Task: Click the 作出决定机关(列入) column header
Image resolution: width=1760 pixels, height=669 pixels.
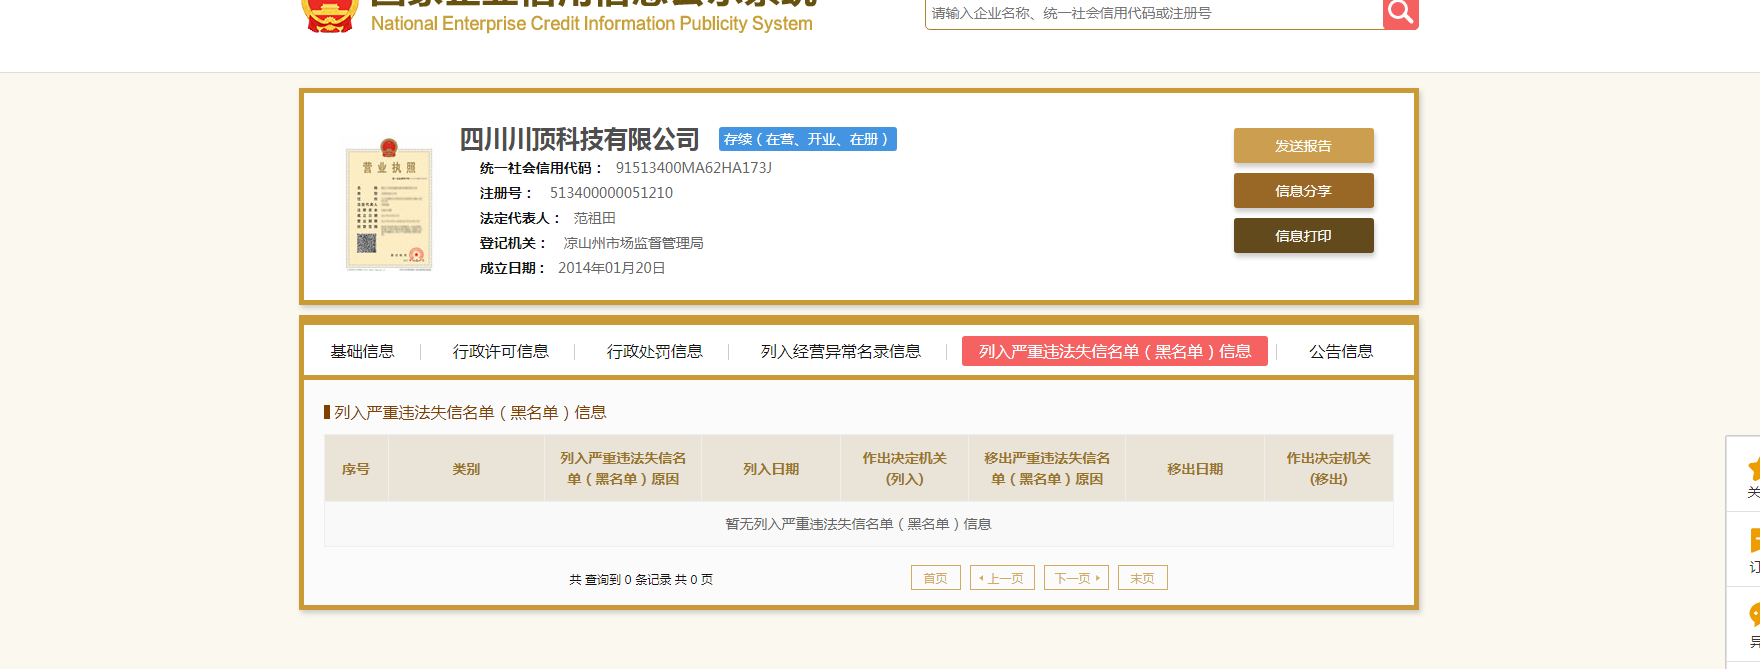Action: pos(905,468)
